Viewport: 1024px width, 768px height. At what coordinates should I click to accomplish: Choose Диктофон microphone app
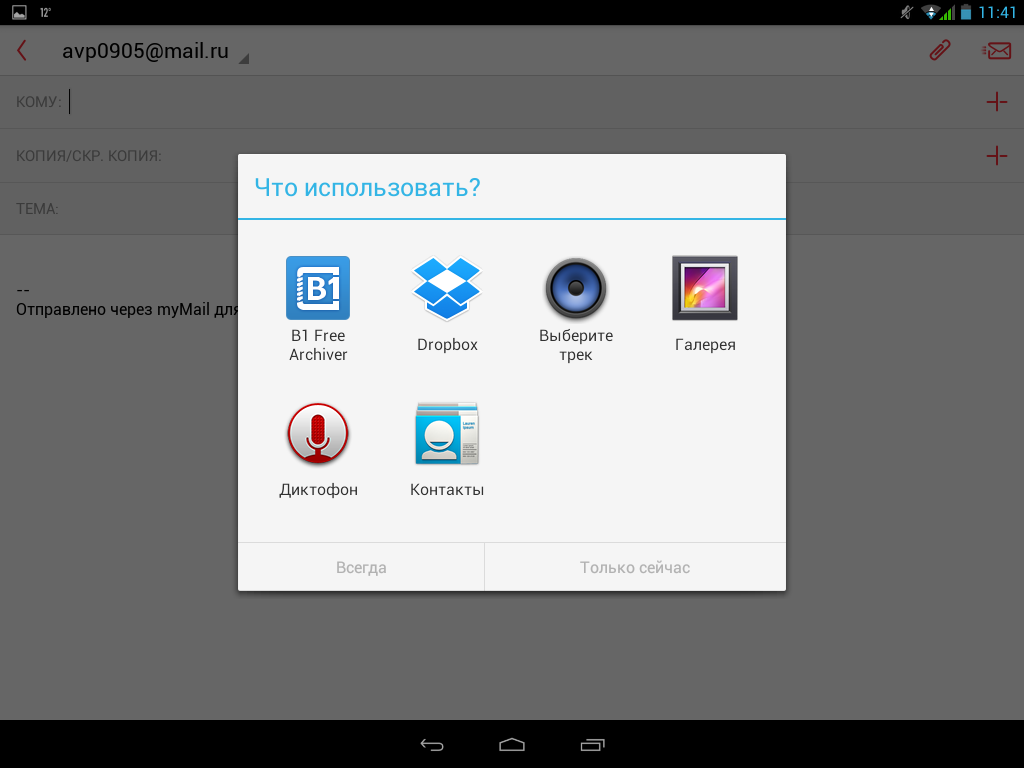click(318, 434)
